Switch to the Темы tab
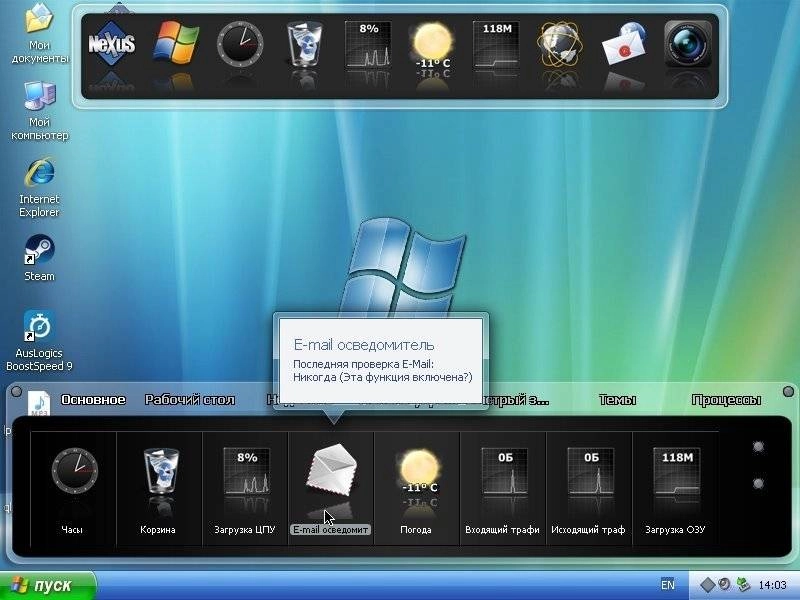The height and width of the screenshot is (600, 800). tap(617, 399)
